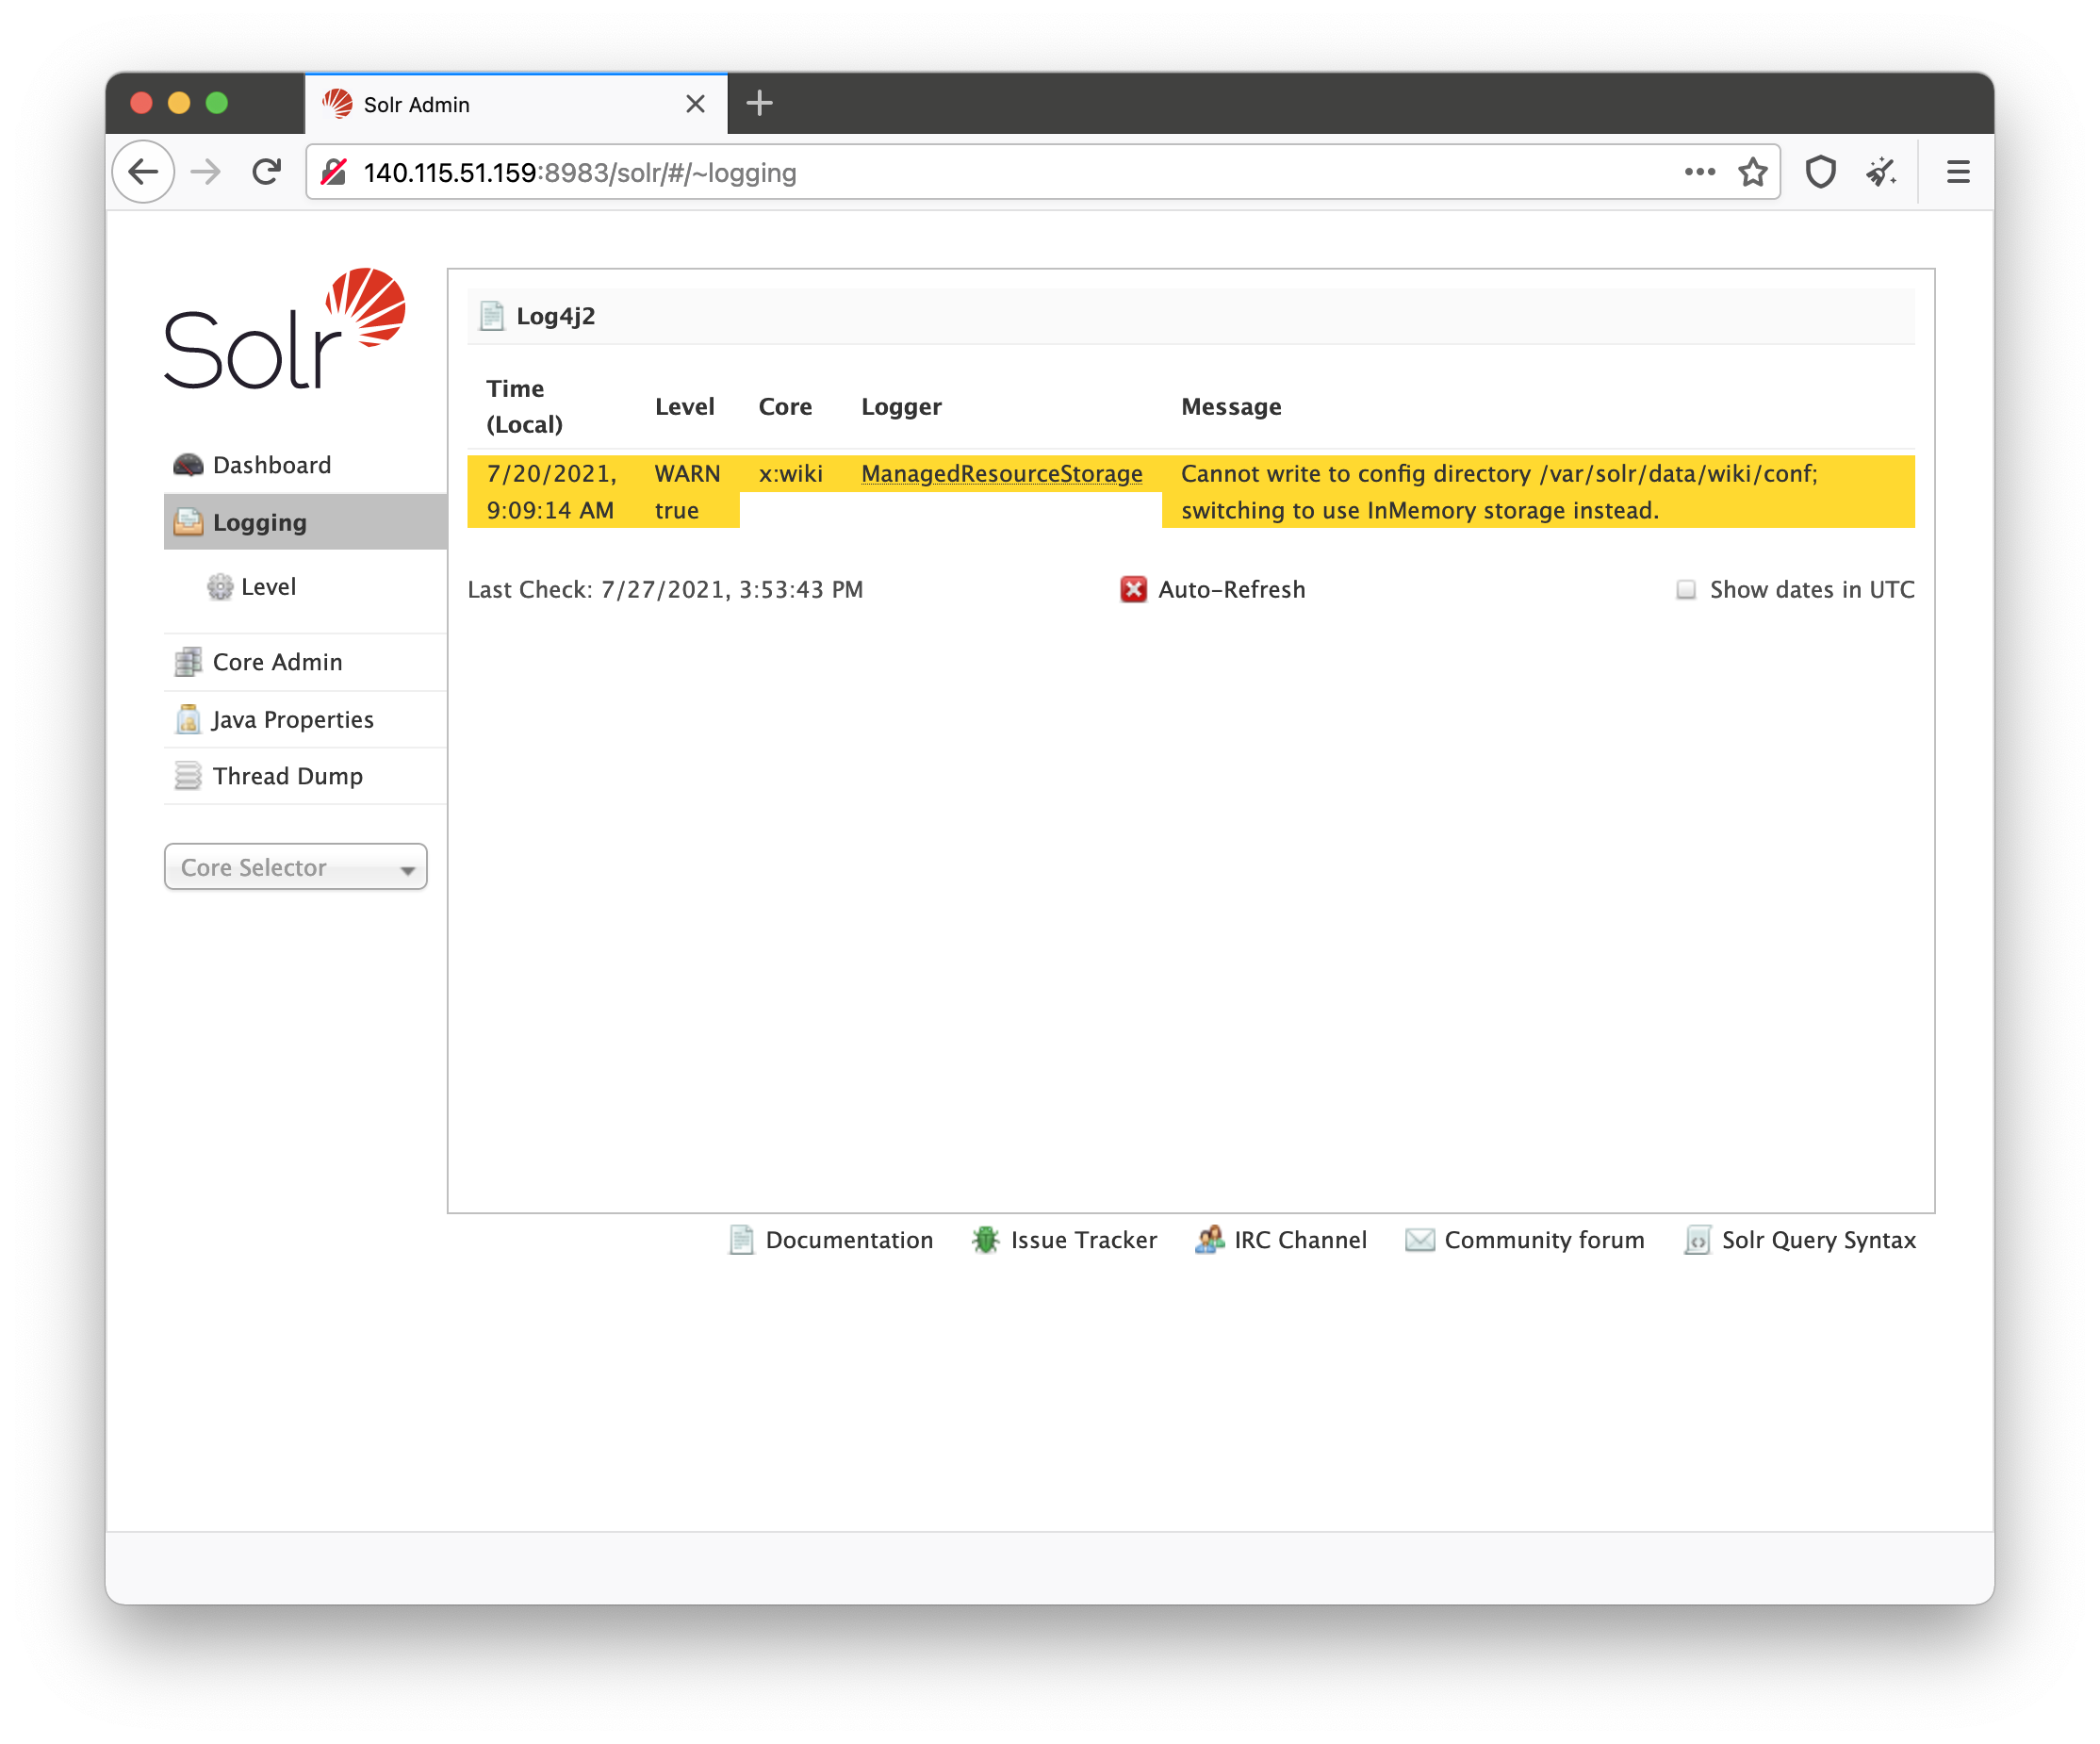
Task: Click the Logger column header
Action: pos(901,406)
